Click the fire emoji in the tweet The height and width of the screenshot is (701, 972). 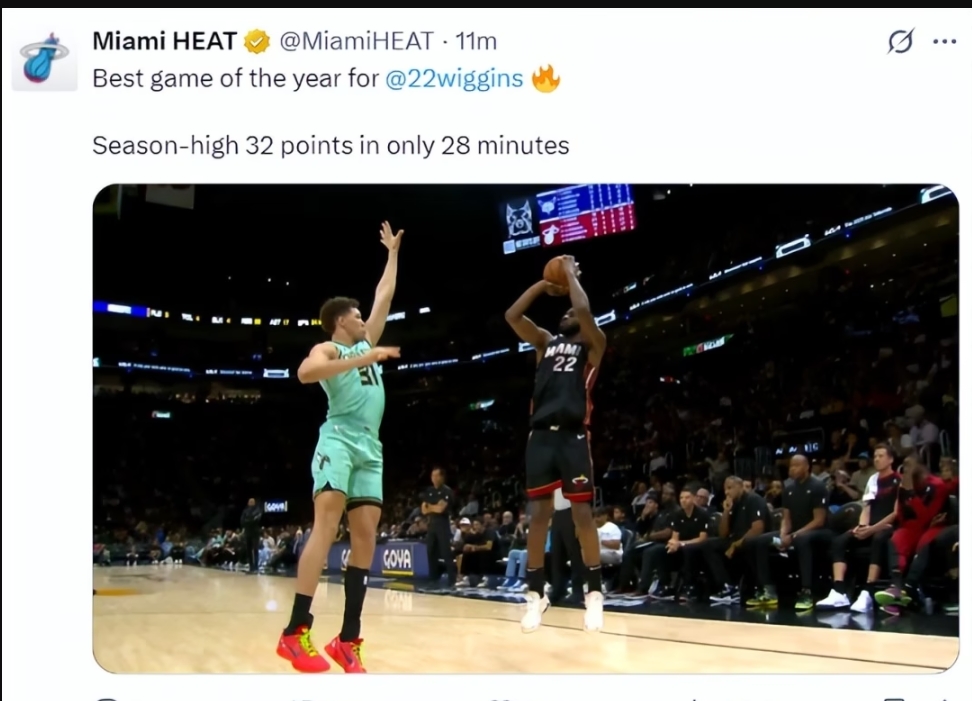coord(546,79)
